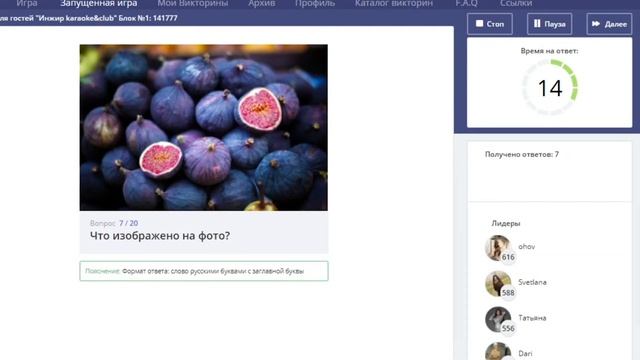
Task: Click the leader name ohov
Action: pos(527,247)
